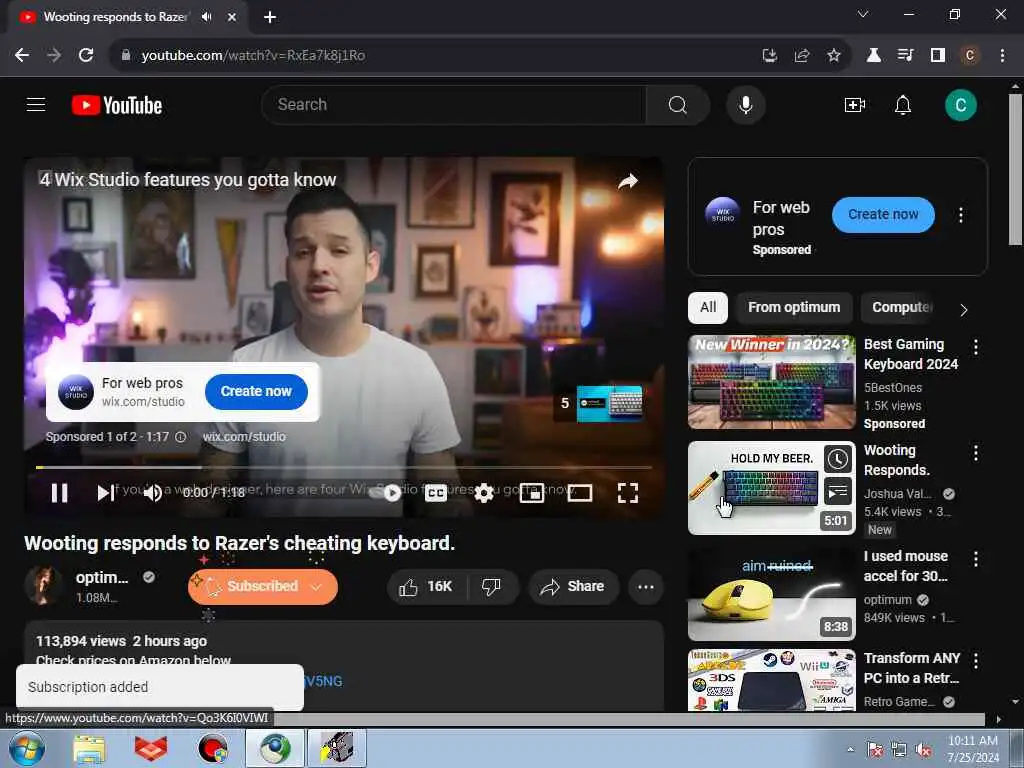
Task: Click Create now in sidebar ad
Action: tap(883, 214)
